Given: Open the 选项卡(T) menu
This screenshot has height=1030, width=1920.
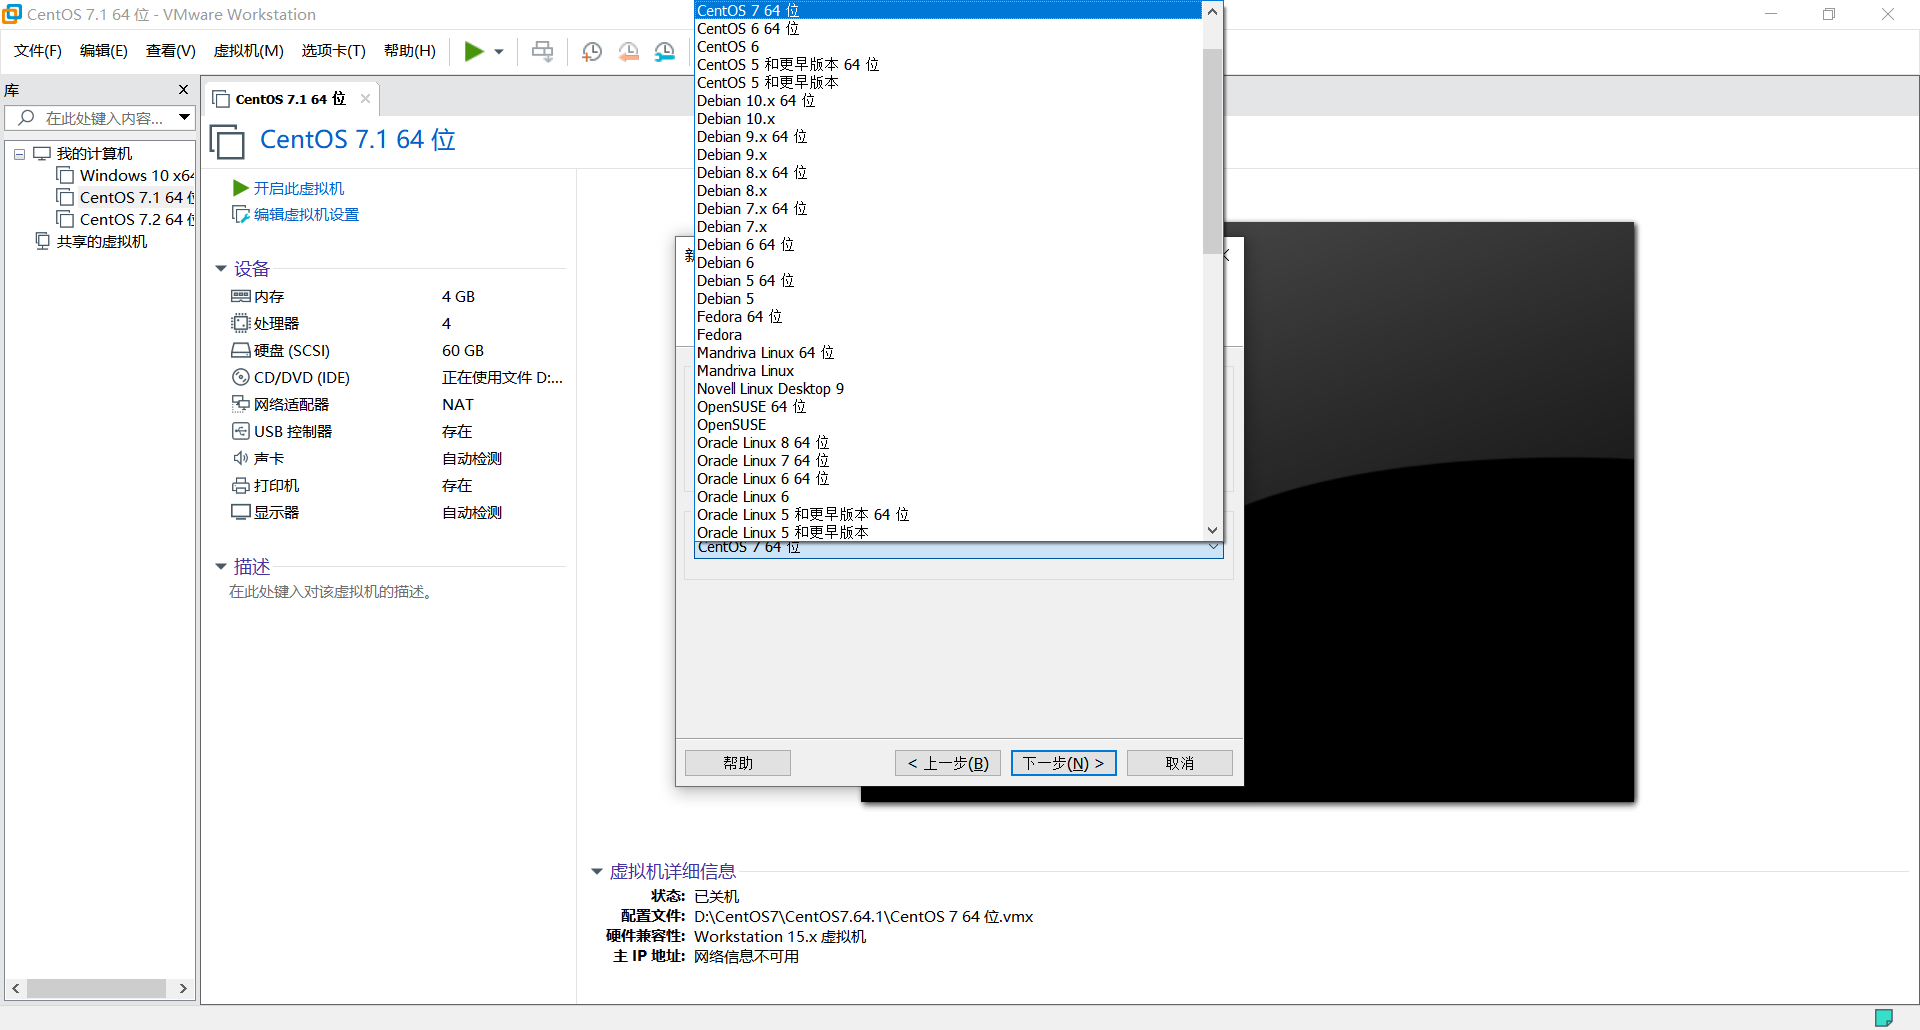Looking at the screenshot, I should 334,51.
